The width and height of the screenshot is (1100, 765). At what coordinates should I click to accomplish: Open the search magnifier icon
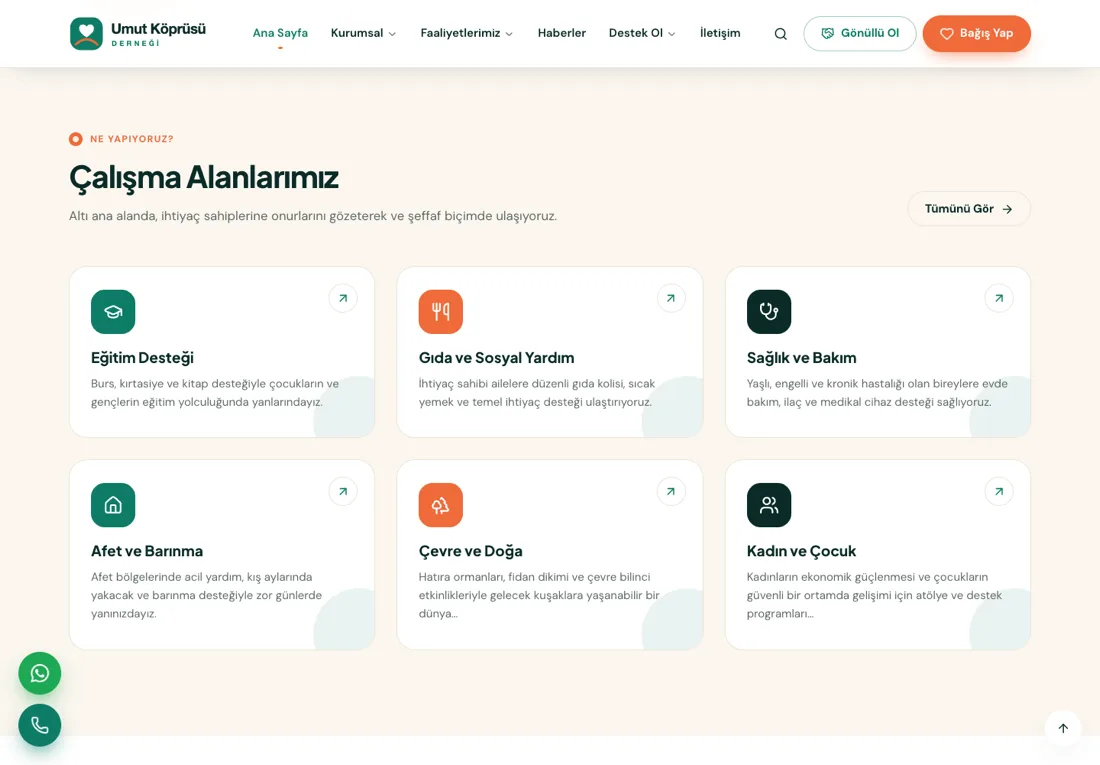tap(780, 34)
